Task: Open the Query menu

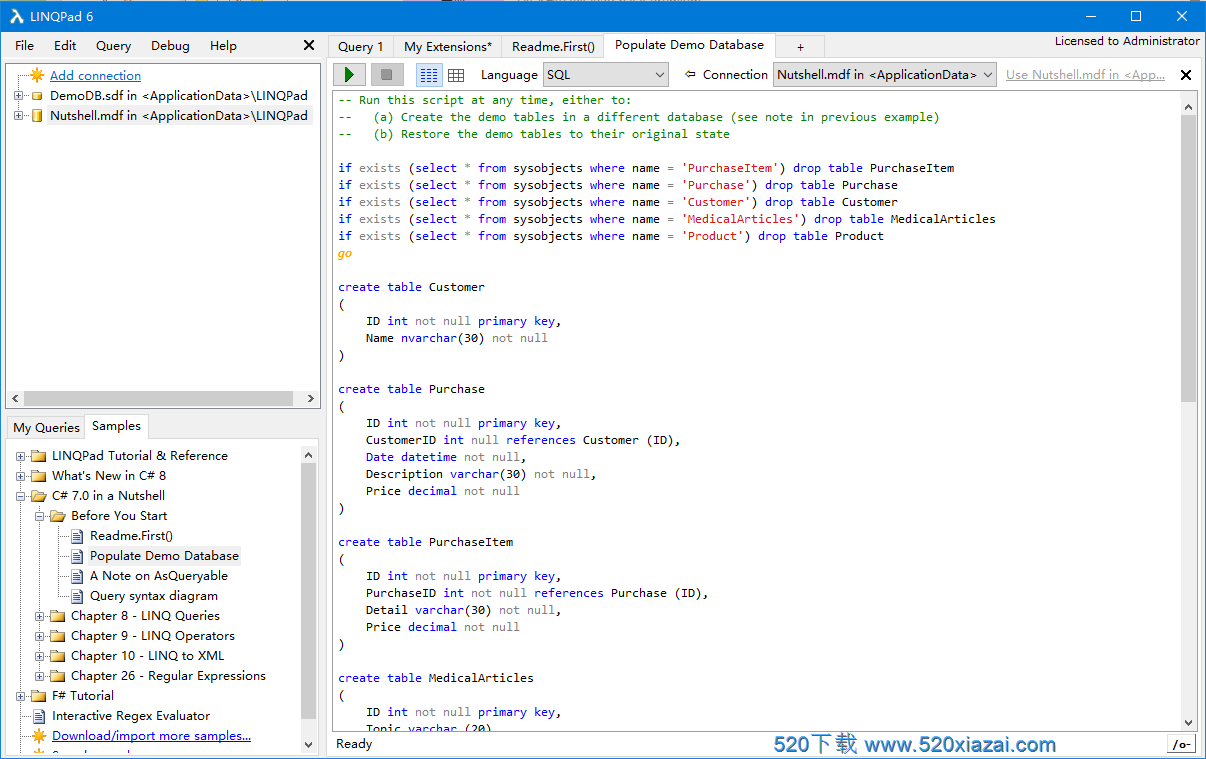Action: coord(113,46)
